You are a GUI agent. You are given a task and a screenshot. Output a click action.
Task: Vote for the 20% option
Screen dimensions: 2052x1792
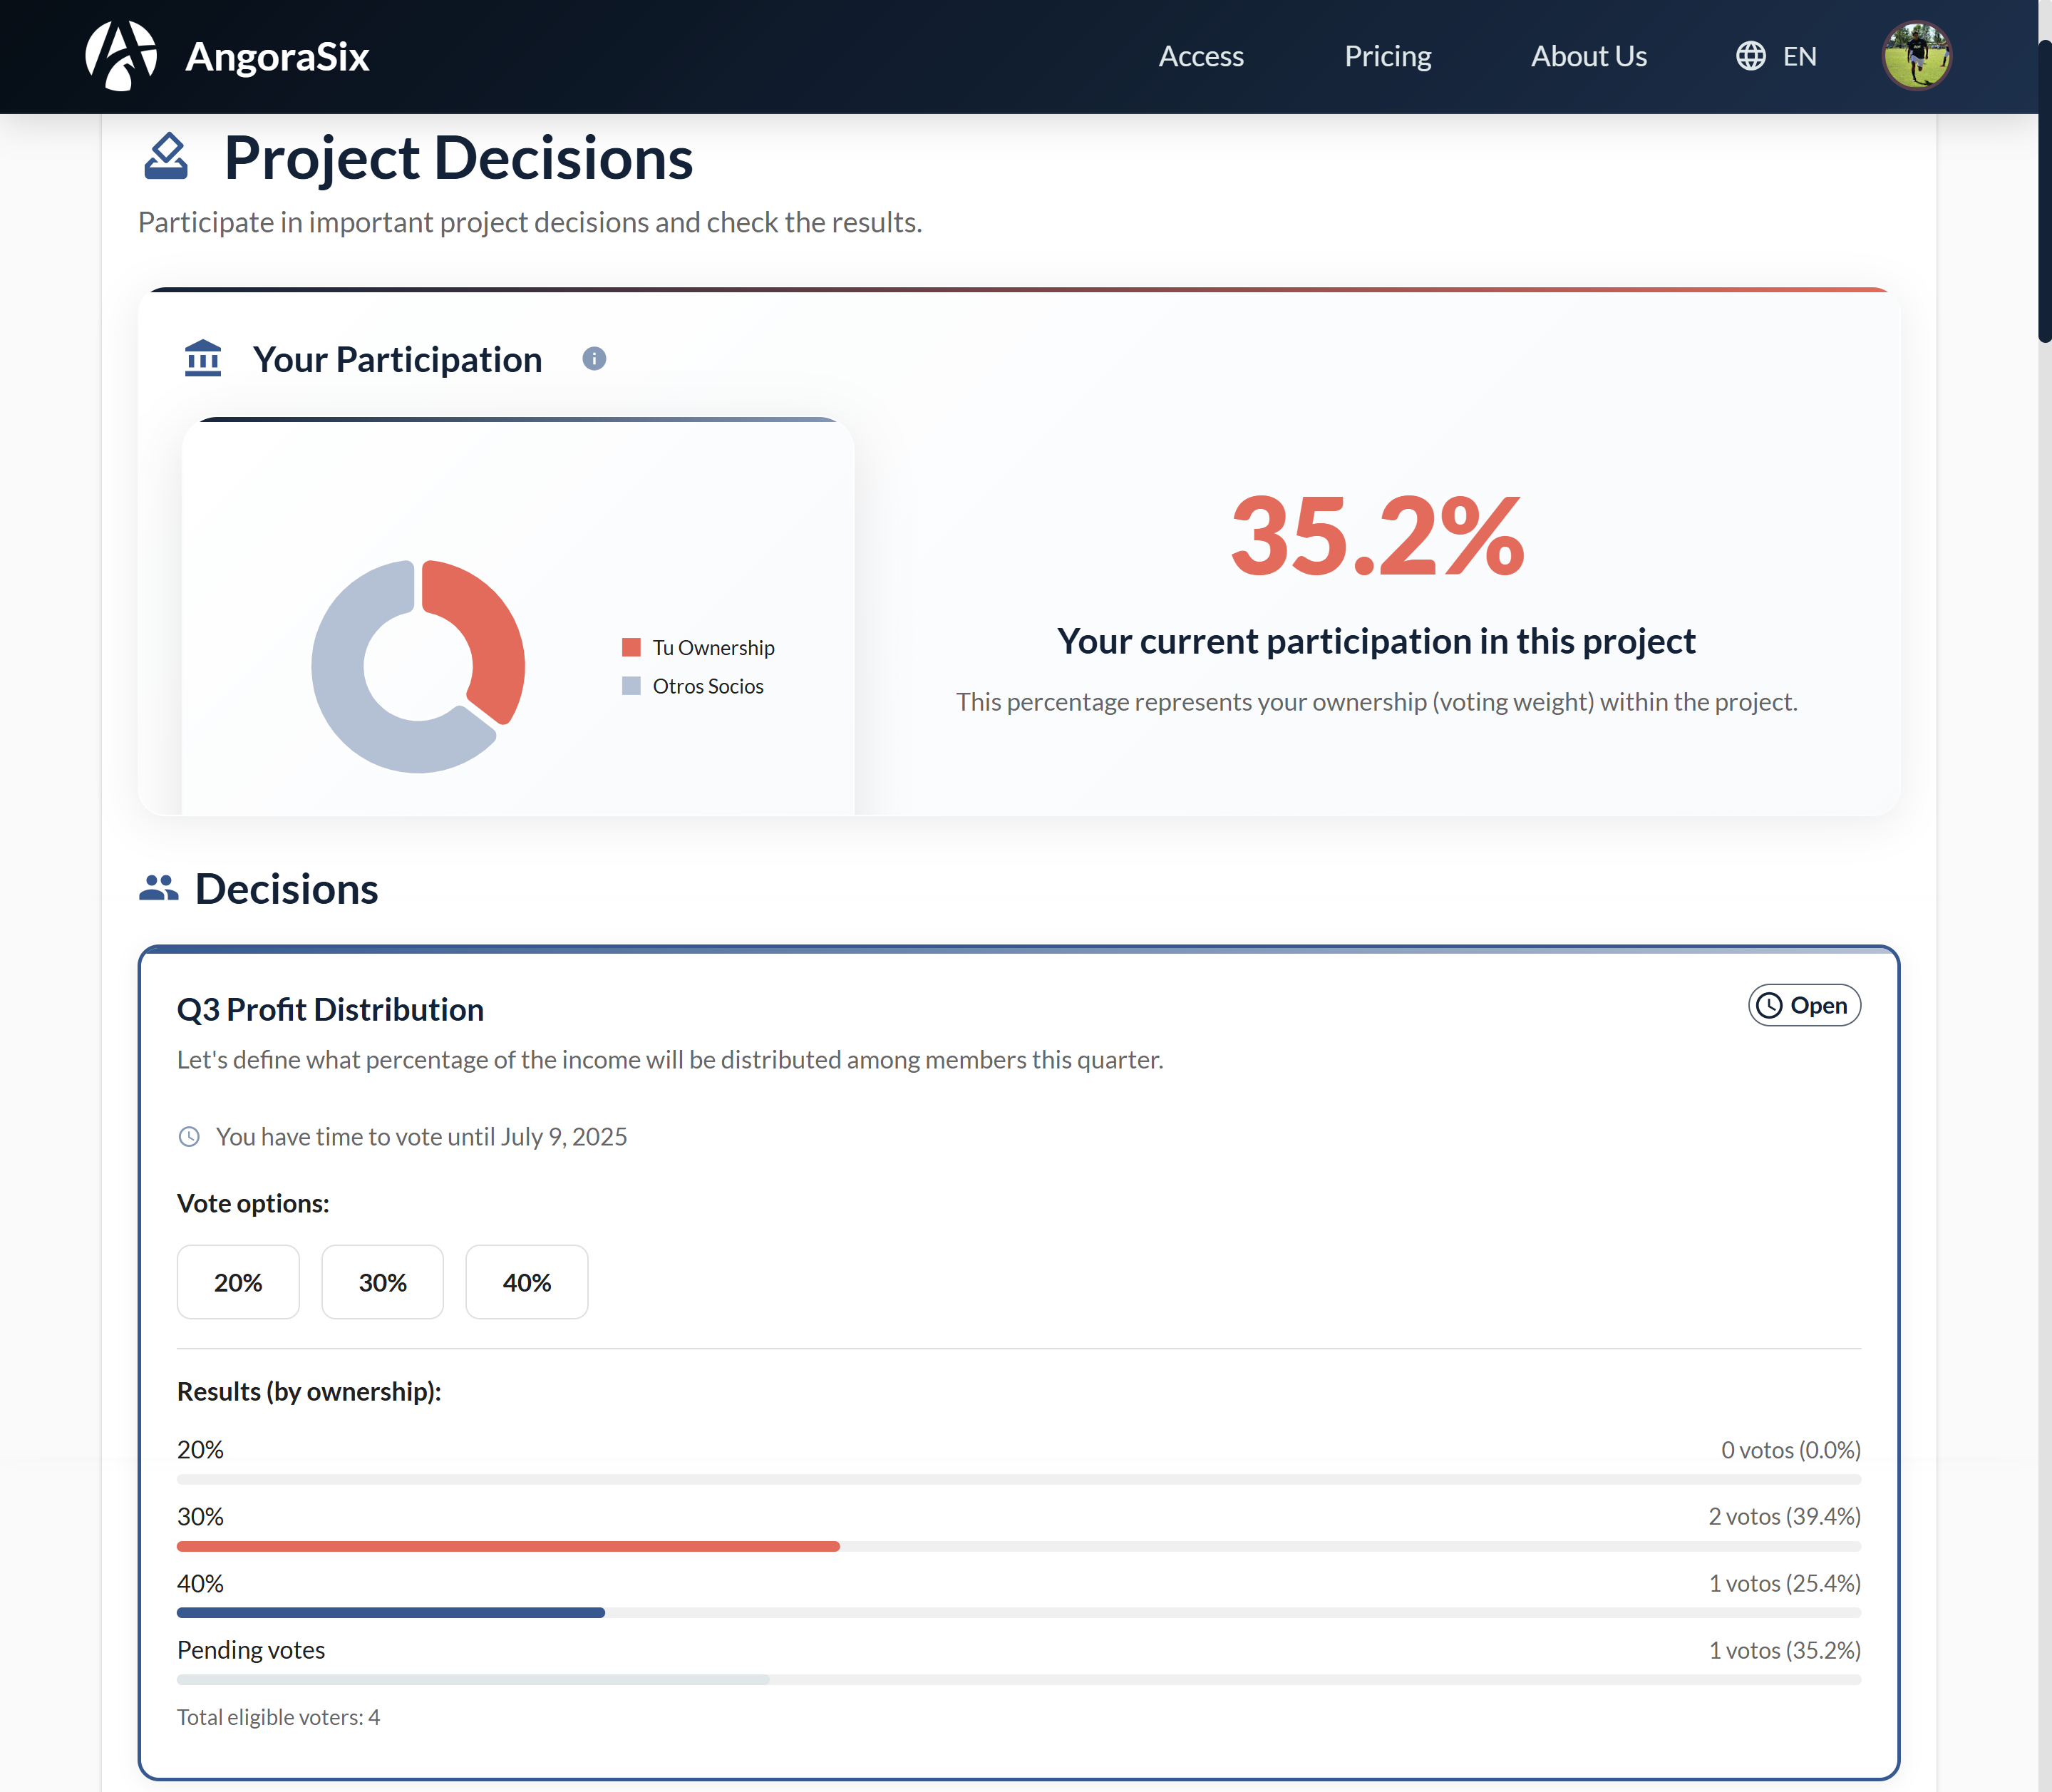point(238,1282)
